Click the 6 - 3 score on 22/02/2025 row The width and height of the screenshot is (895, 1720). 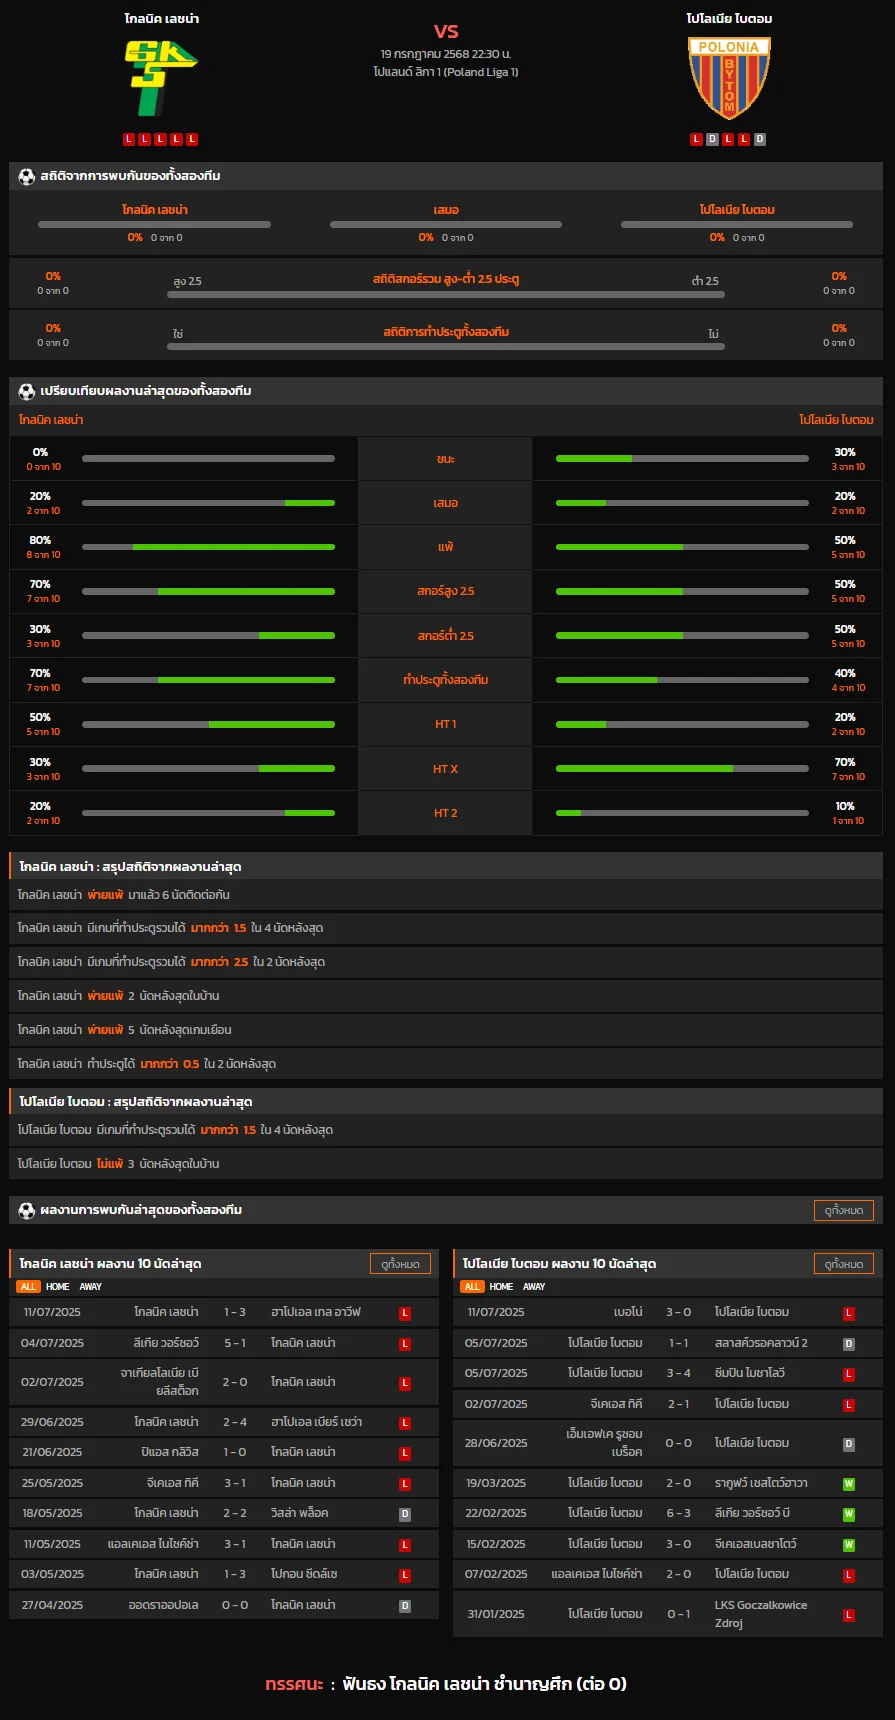[679, 1513]
